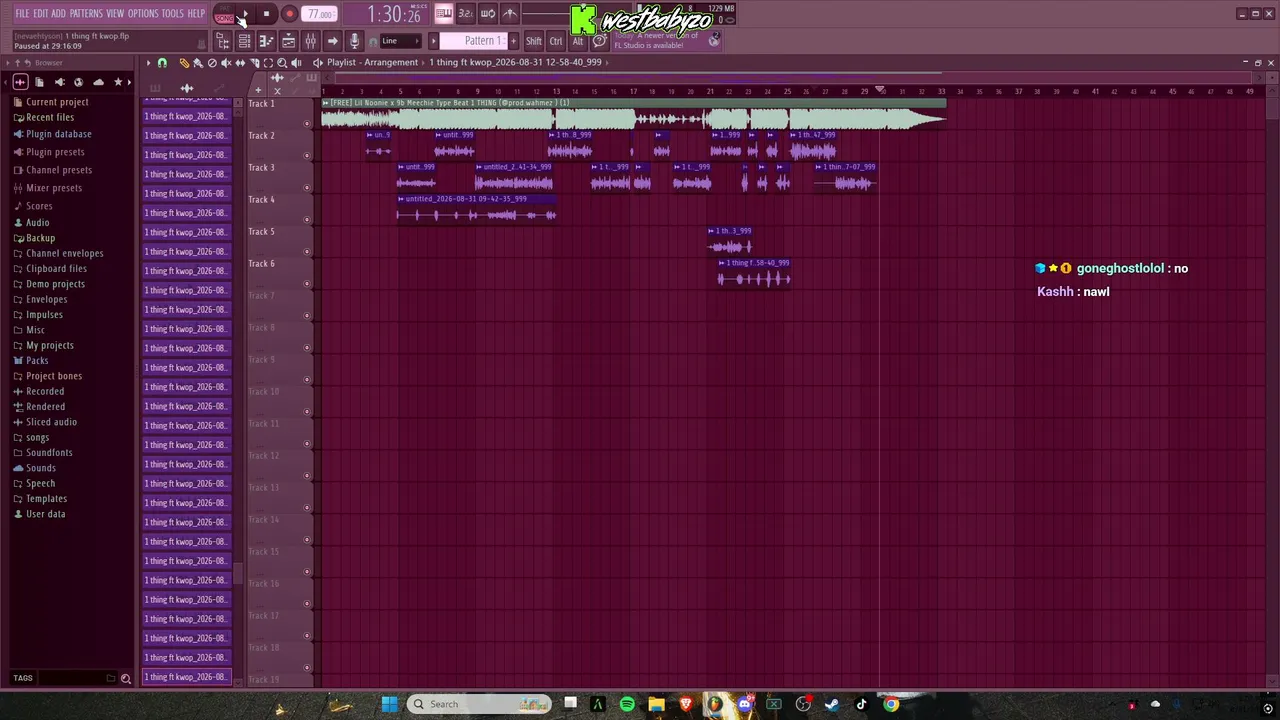The image size is (1280, 720).
Task: Select the Zoom magnifier tool in playlist
Action: (x=282, y=63)
